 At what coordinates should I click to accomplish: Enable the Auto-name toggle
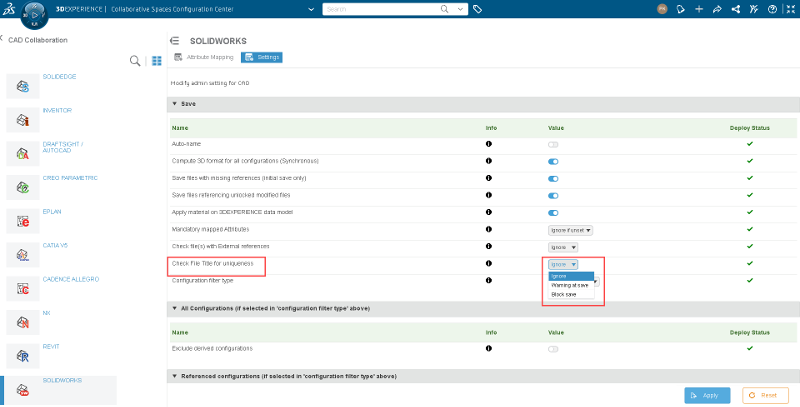pyautogui.click(x=553, y=144)
